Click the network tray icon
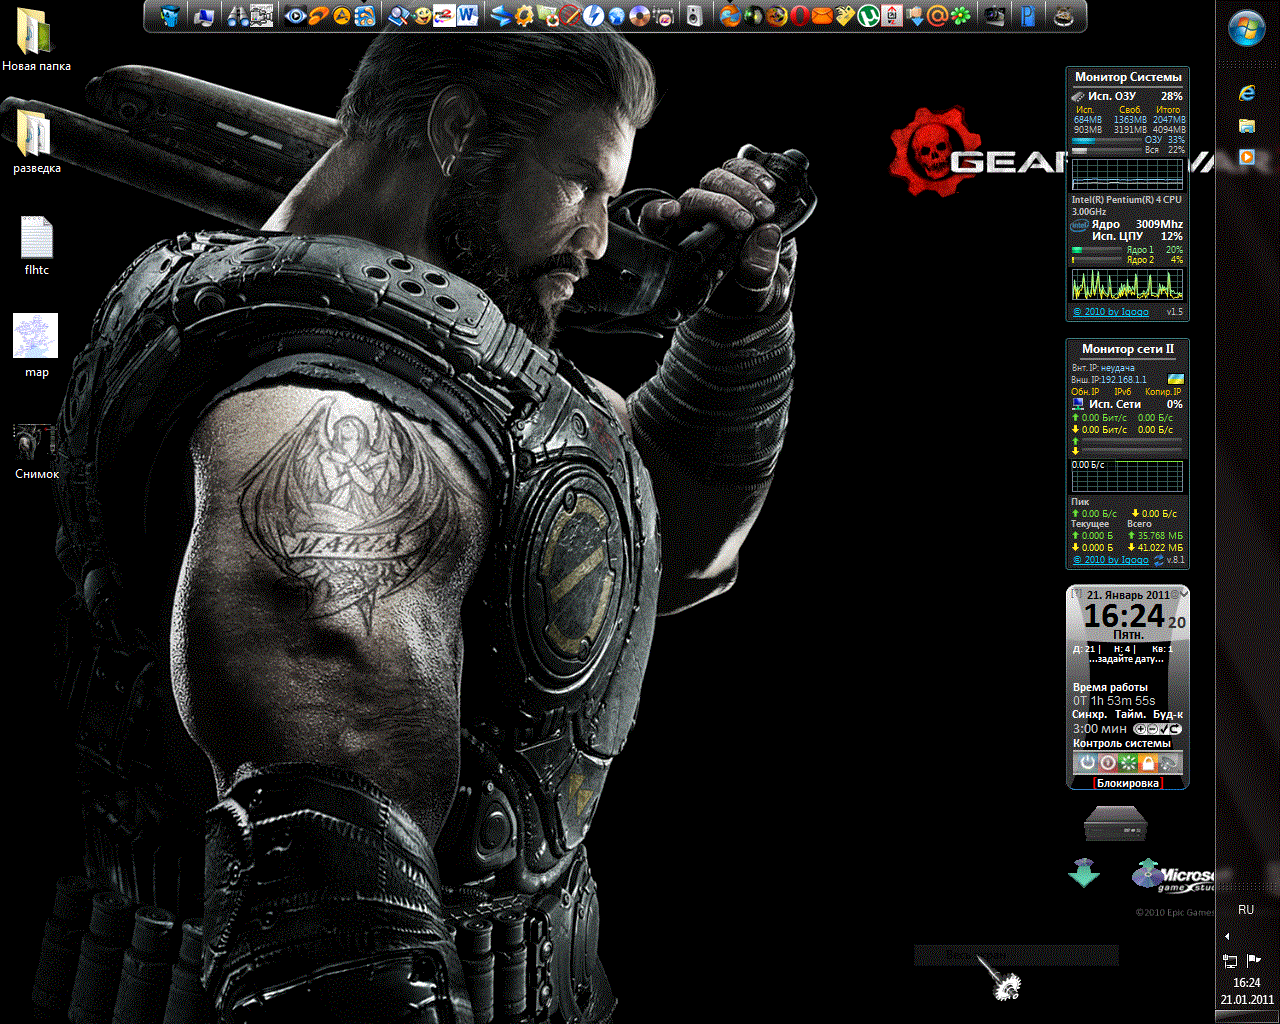 click(1230, 961)
